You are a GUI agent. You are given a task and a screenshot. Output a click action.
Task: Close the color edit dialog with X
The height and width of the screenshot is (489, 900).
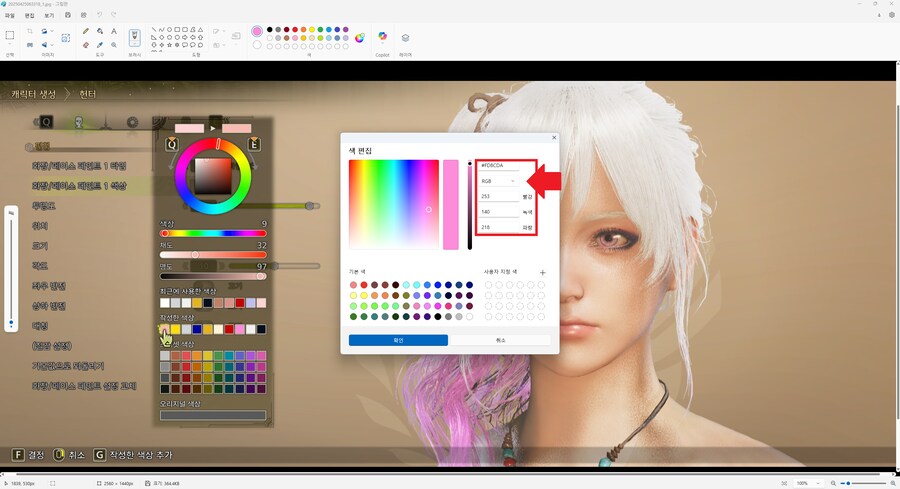tap(554, 138)
